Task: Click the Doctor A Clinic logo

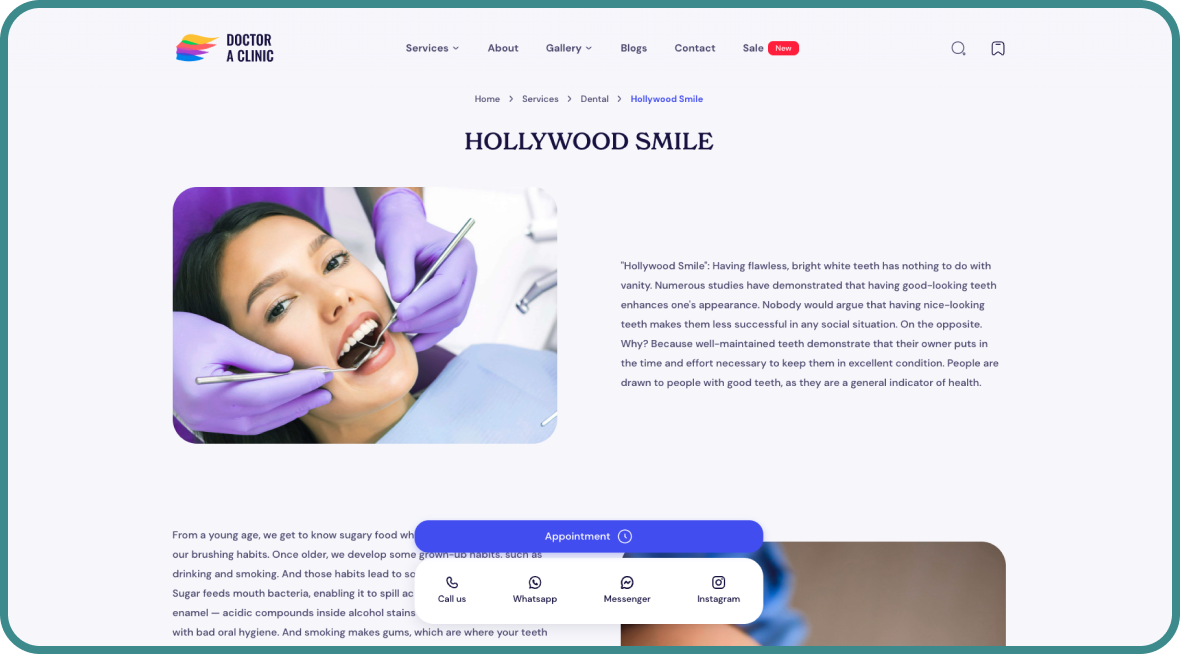Action: (224, 48)
